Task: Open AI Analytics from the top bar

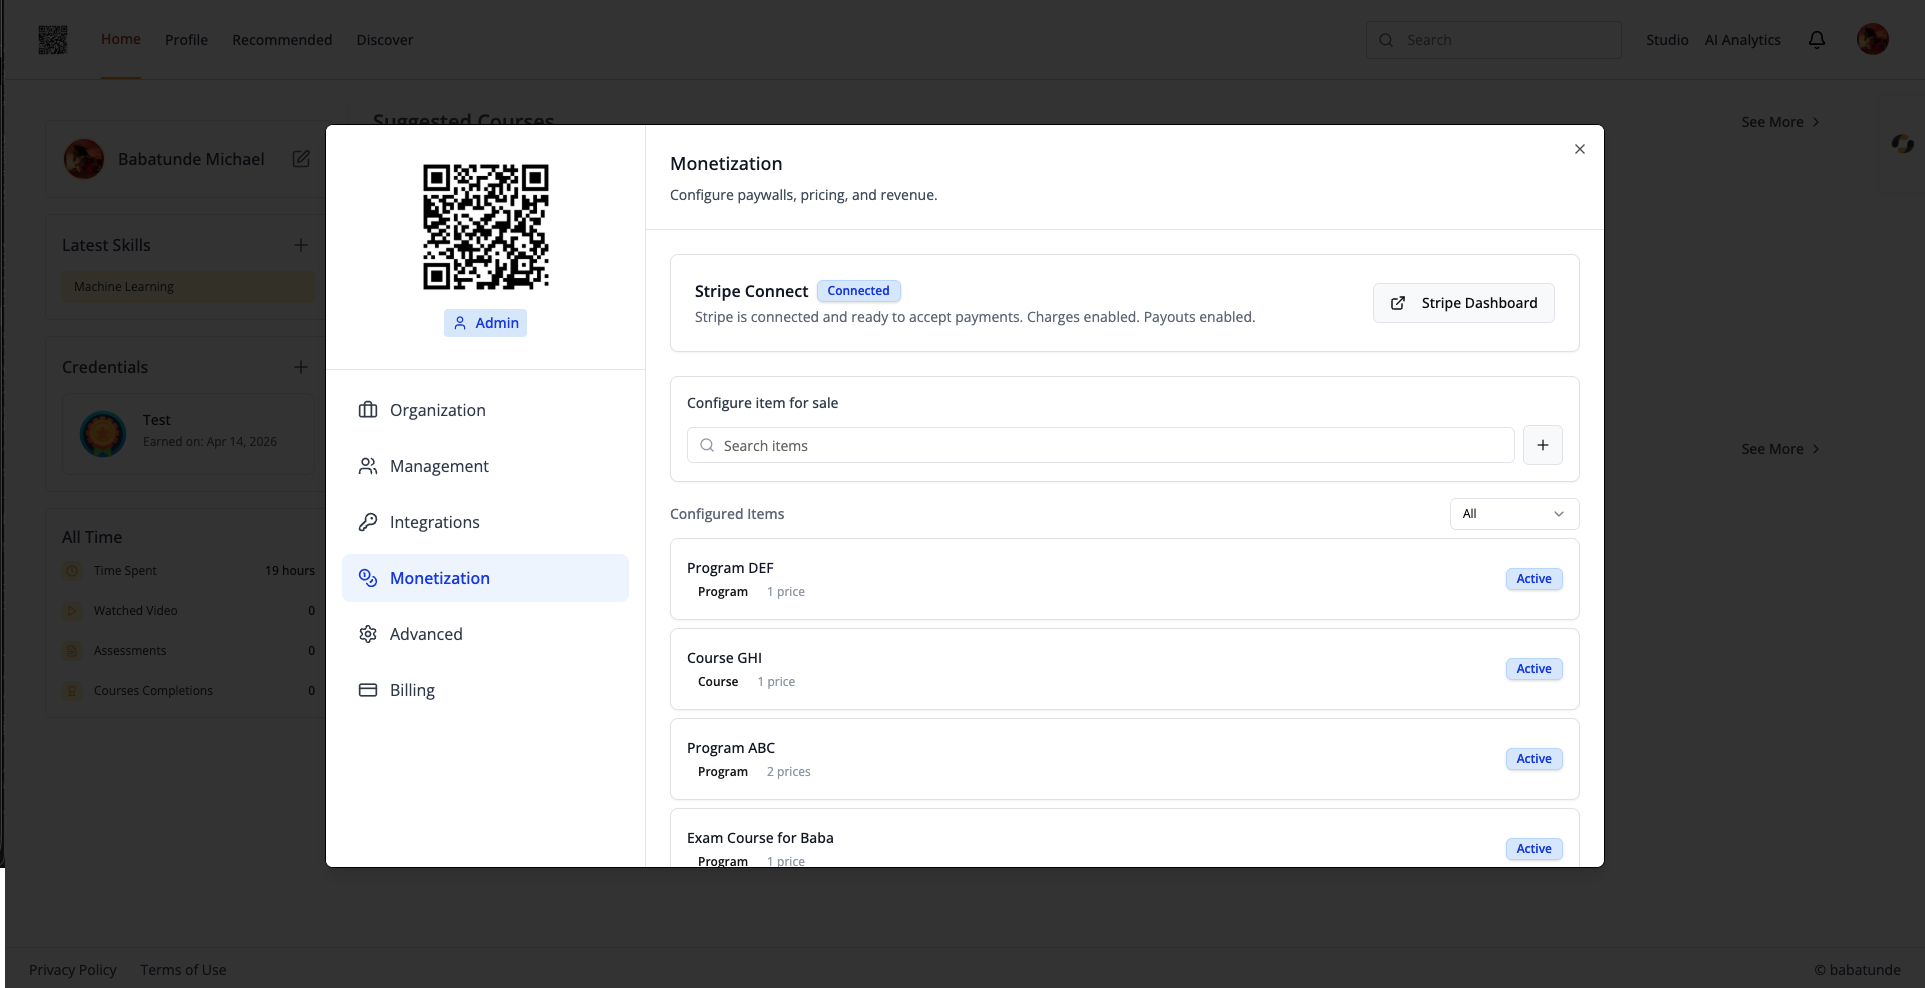Action: point(1743,40)
